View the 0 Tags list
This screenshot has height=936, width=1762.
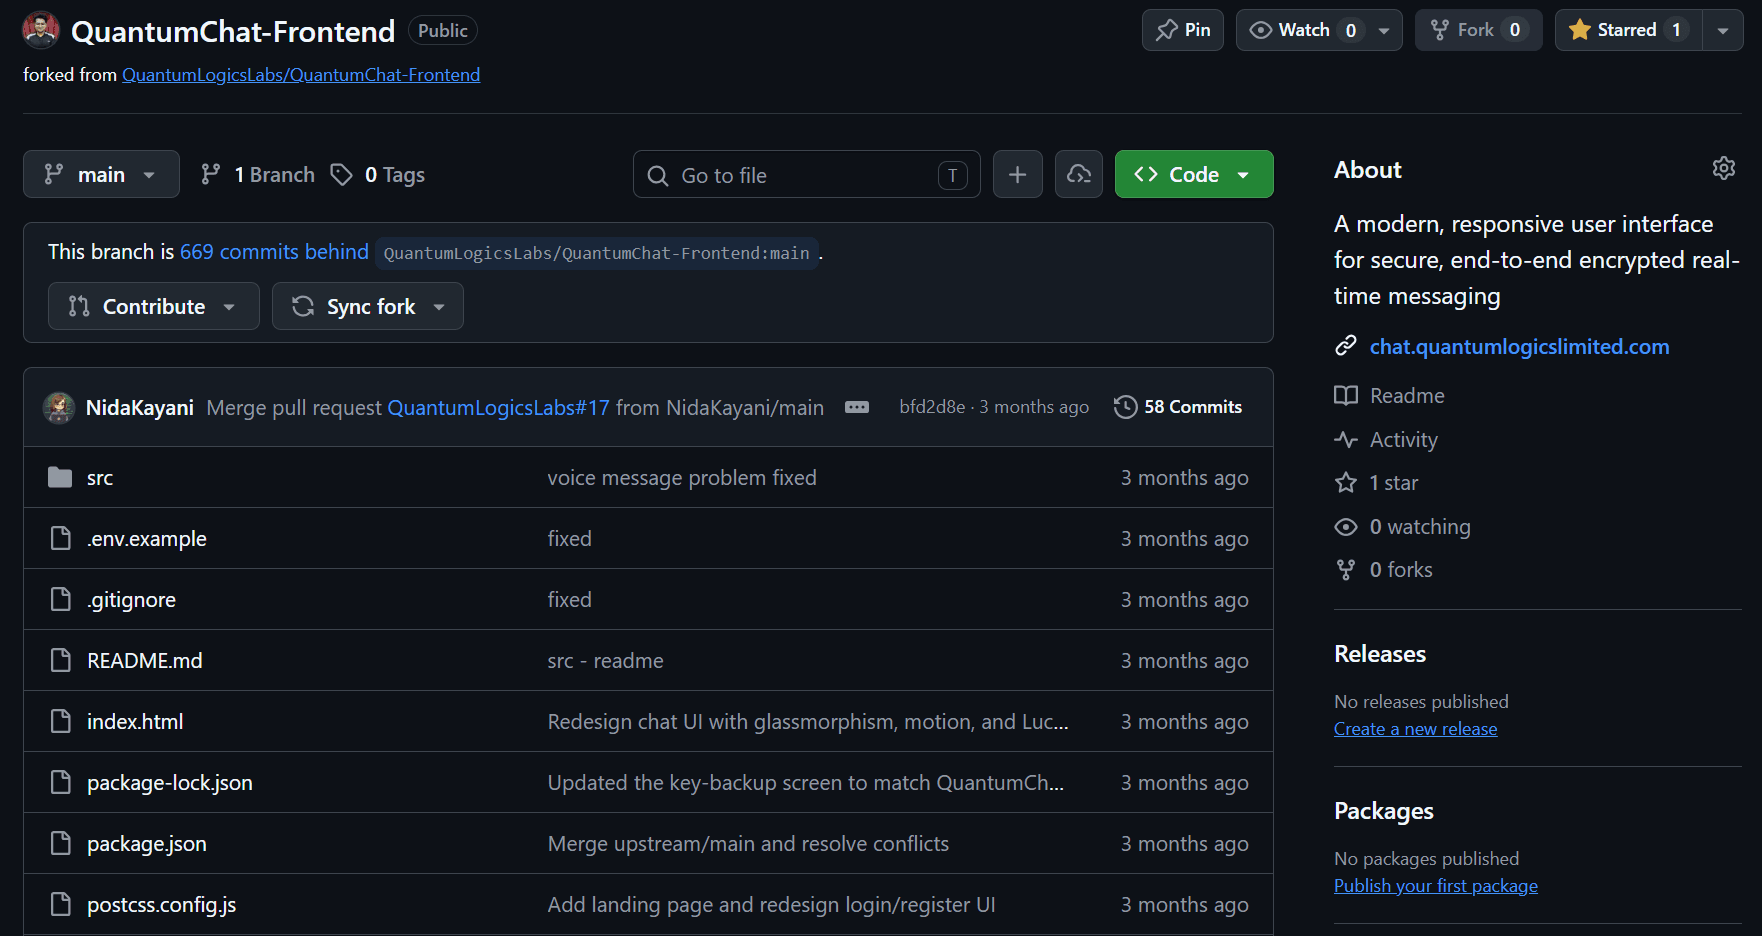coord(378,174)
